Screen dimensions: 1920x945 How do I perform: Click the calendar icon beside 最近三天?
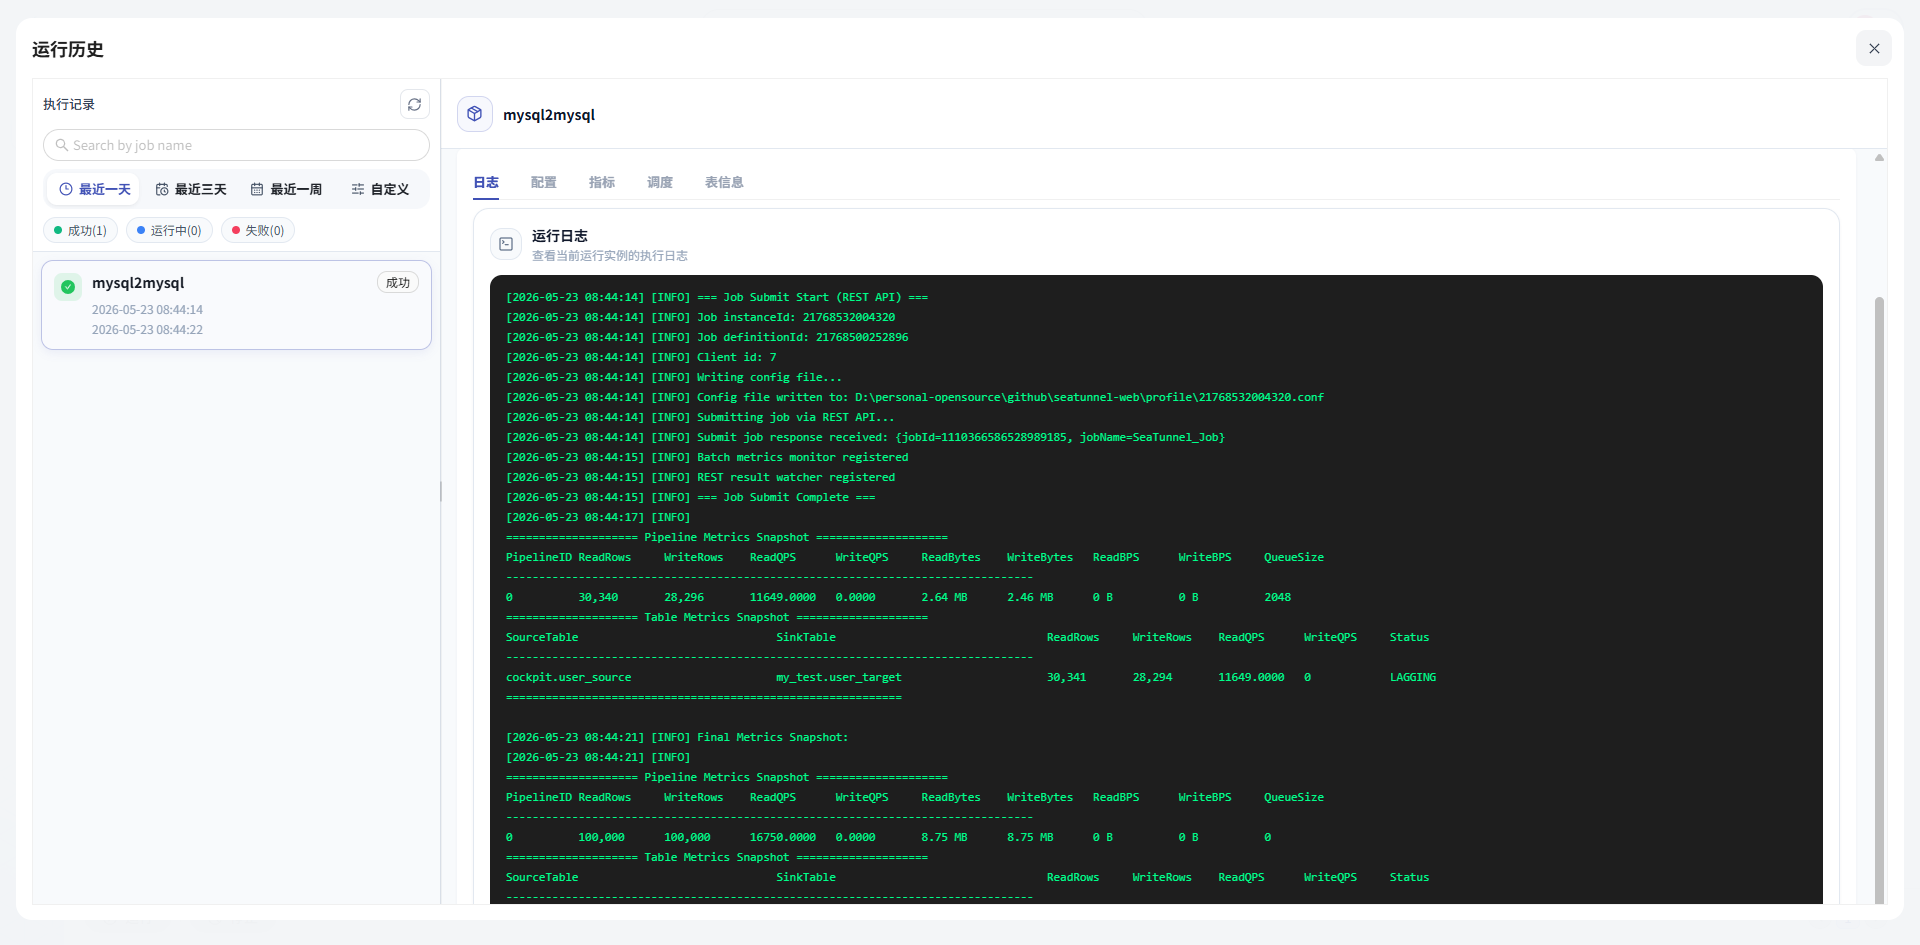click(x=162, y=189)
